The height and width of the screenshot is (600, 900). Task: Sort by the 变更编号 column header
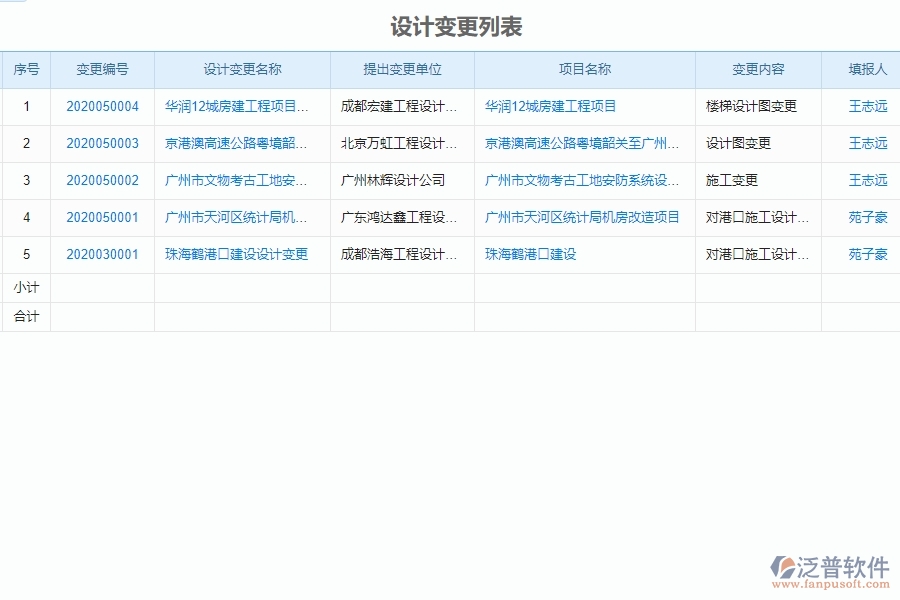coord(102,69)
